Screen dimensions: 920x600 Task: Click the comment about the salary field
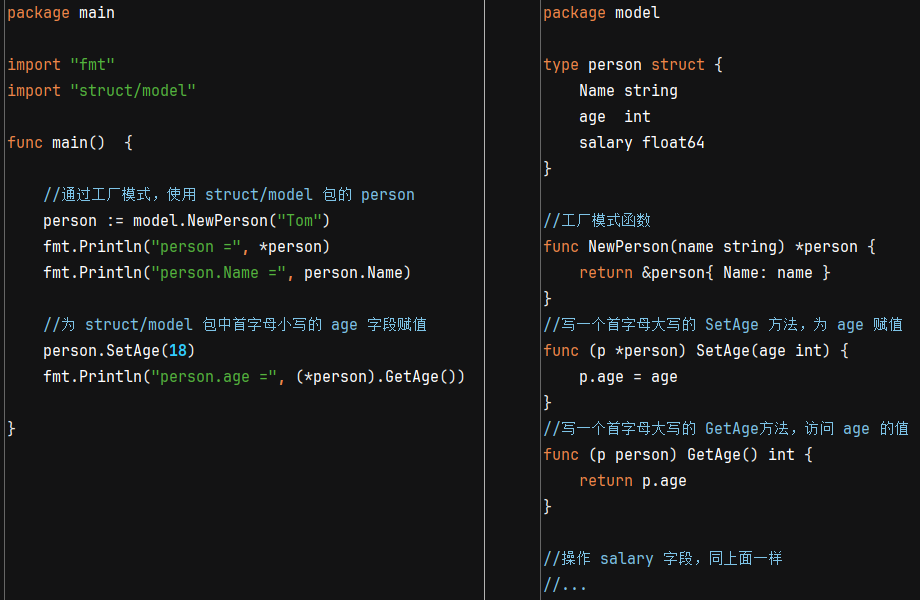coord(662,559)
